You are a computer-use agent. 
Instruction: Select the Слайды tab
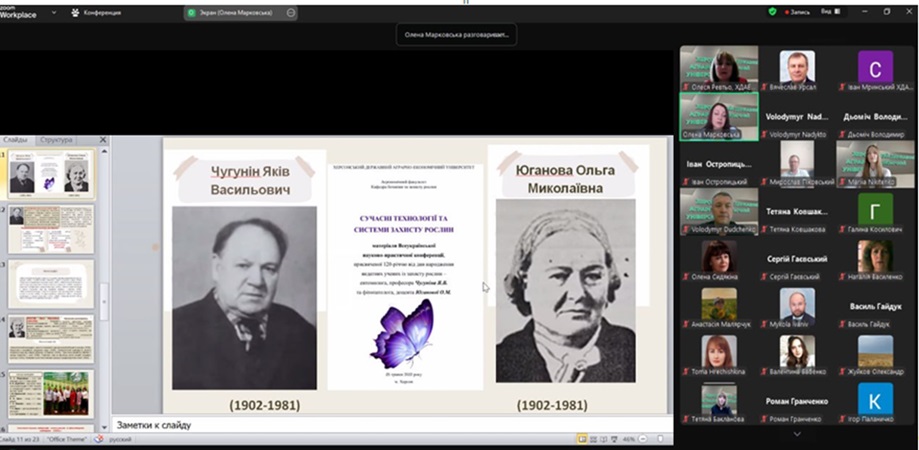pos(16,140)
